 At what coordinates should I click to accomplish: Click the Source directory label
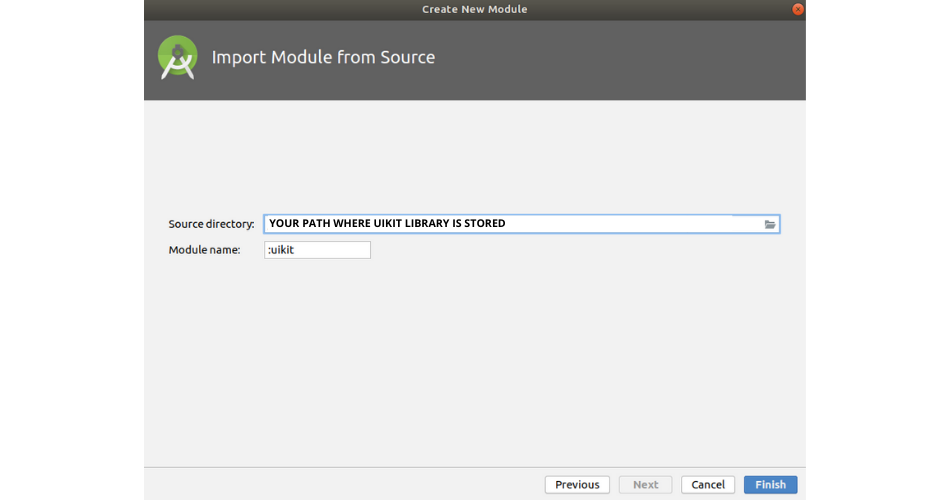(x=211, y=224)
